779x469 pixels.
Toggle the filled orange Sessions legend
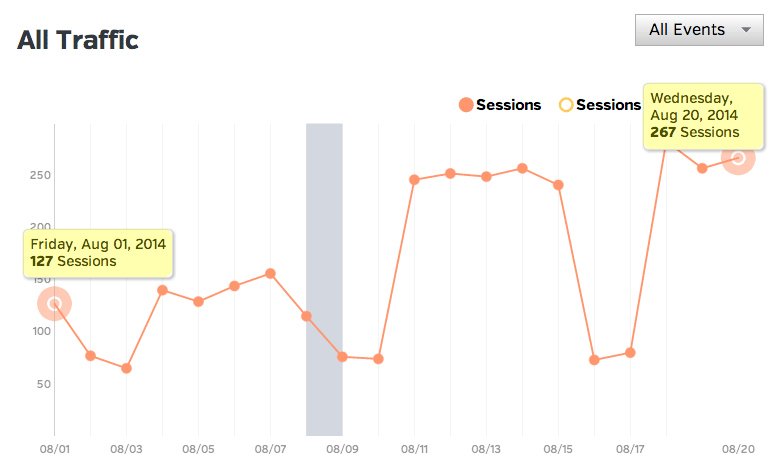(500, 105)
